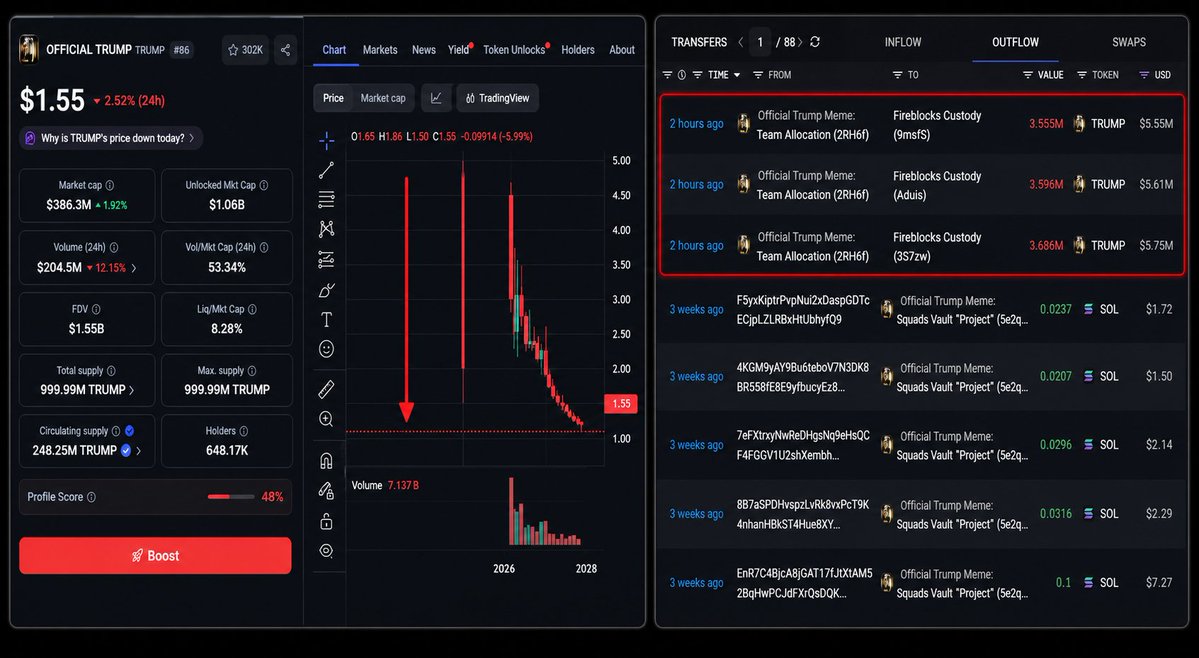1199x658 pixels.
Task: Switch to SWAPS transfers
Action: (x=1129, y=42)
